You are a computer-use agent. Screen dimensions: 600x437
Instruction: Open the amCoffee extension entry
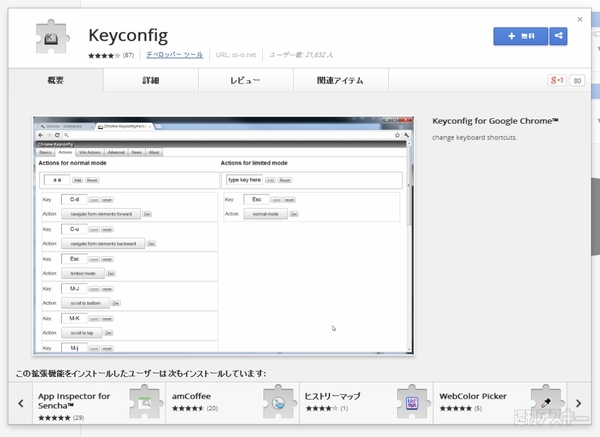tap(233, 403)
